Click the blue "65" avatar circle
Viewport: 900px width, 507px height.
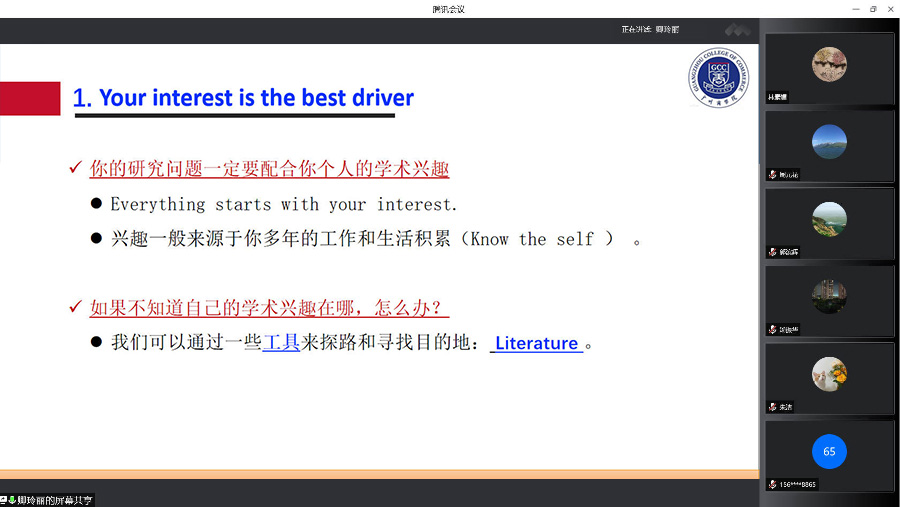click(x=829, y=452)
